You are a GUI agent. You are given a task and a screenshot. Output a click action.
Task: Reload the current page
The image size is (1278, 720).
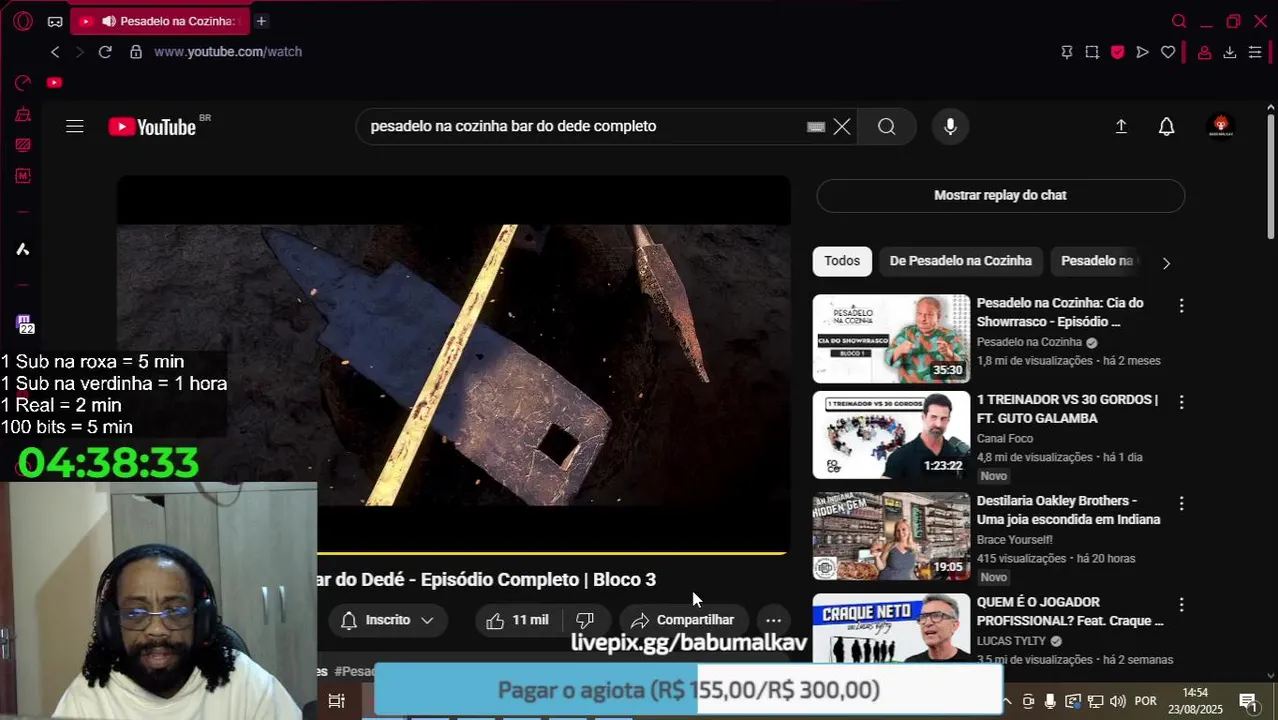click(105, 52)
